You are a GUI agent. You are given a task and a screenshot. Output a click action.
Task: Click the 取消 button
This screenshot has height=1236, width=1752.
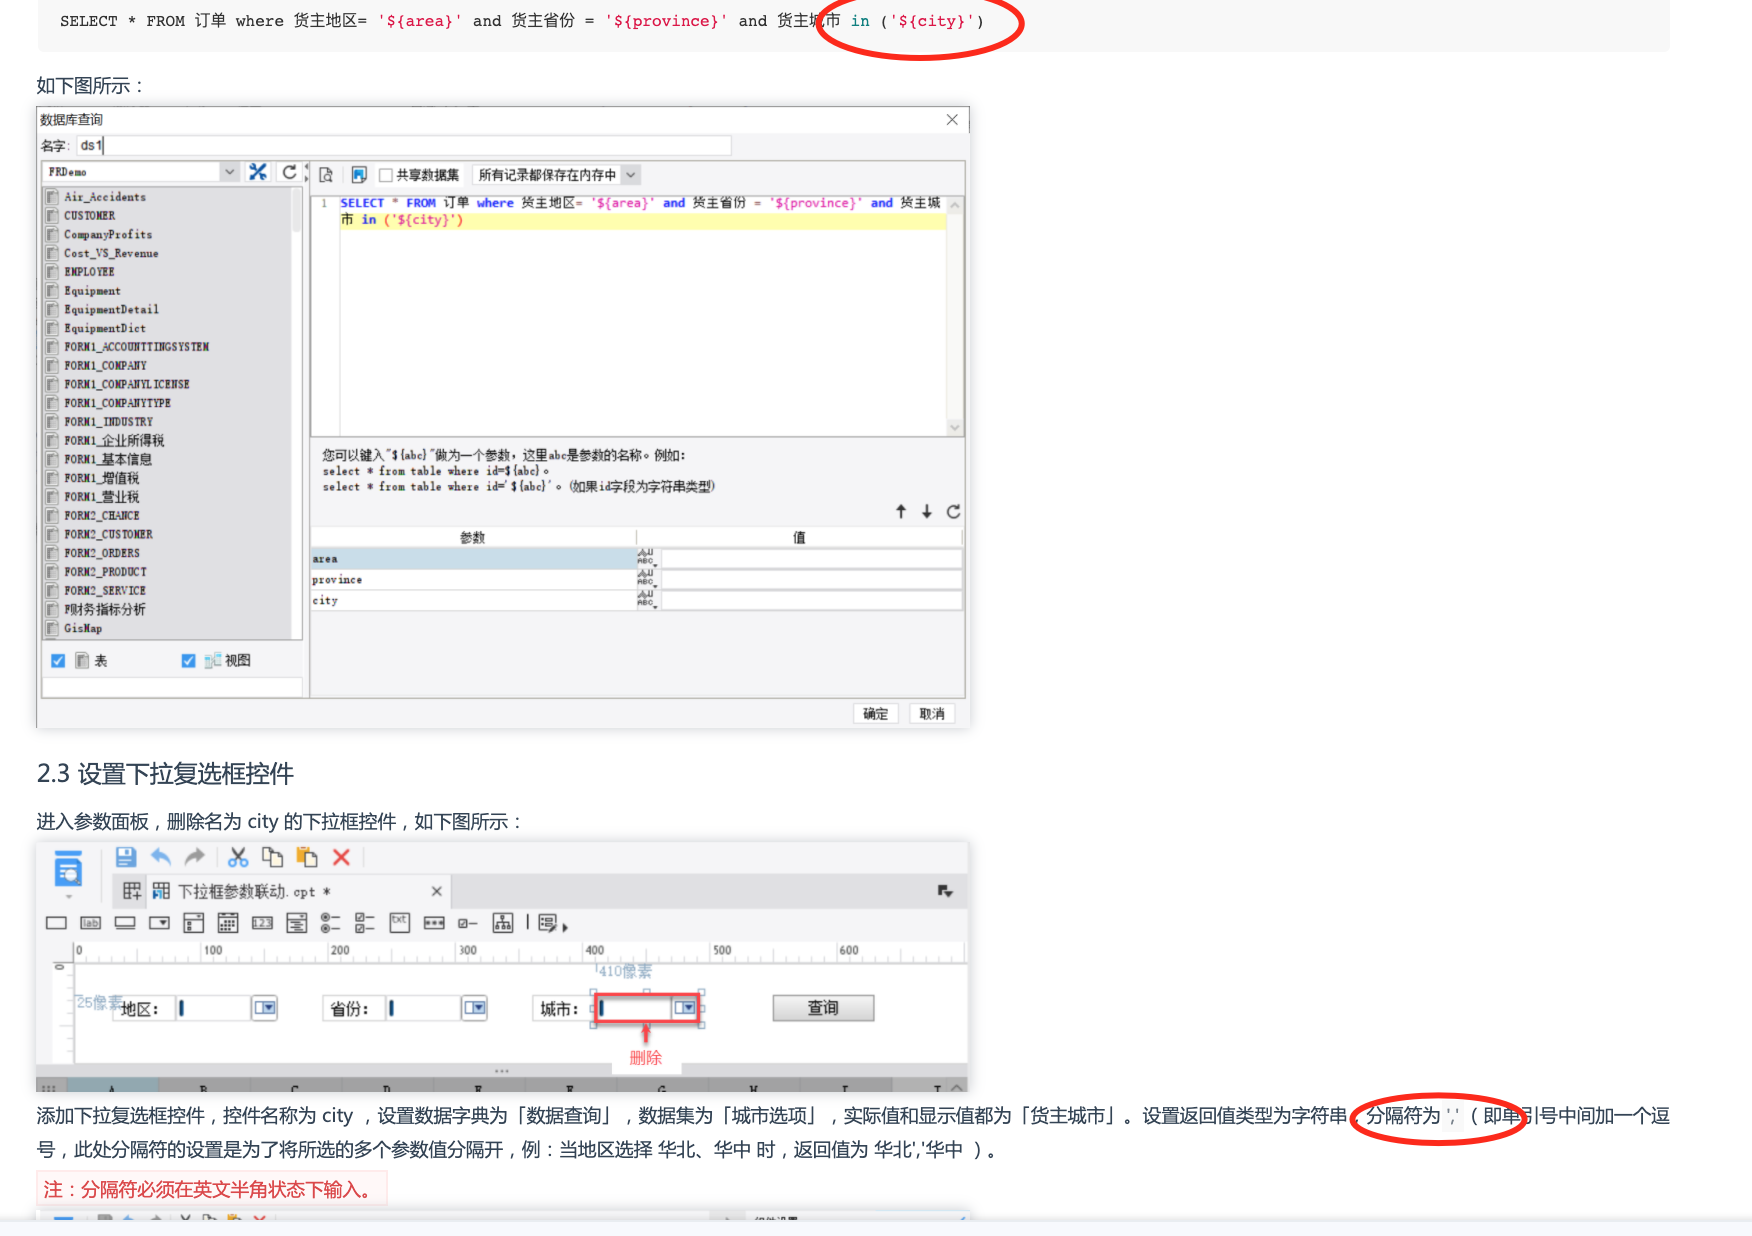[x=932, y=713]
